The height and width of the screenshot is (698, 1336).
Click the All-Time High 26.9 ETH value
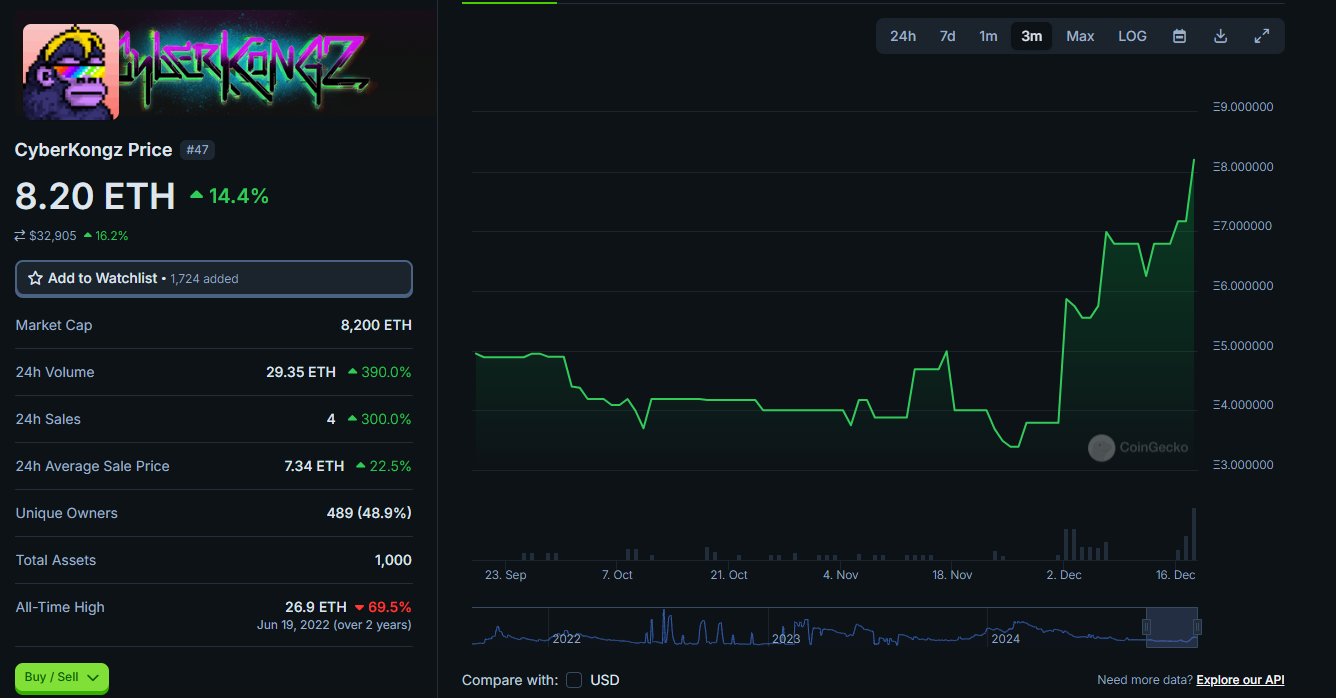[x=316, y=607]
